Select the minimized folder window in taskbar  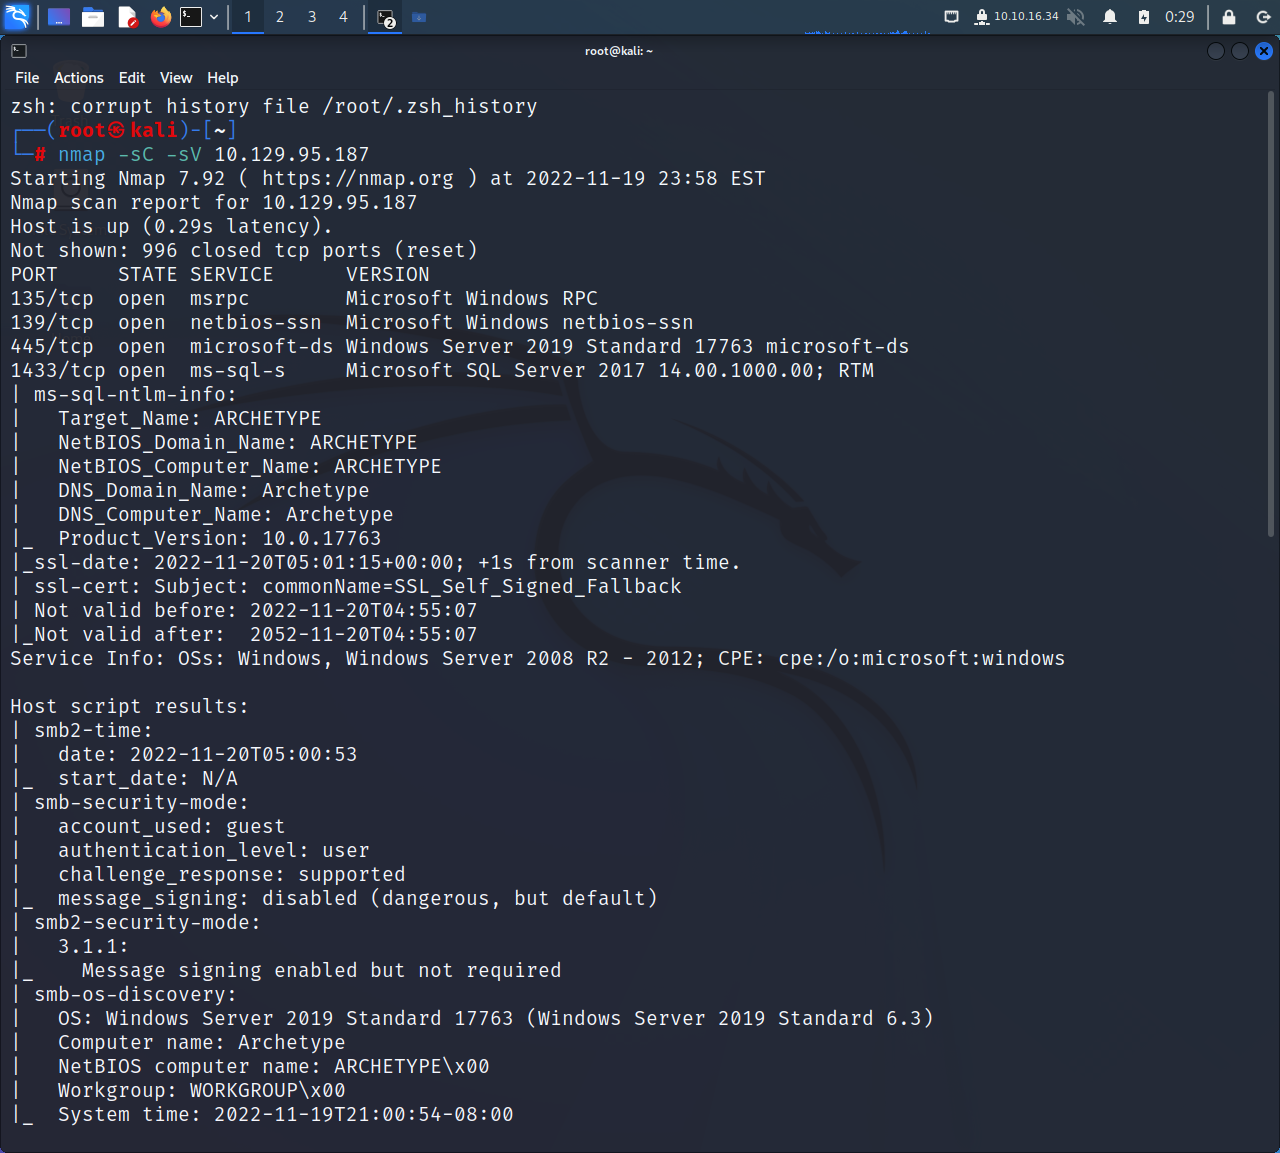click(x=419, y=17)
